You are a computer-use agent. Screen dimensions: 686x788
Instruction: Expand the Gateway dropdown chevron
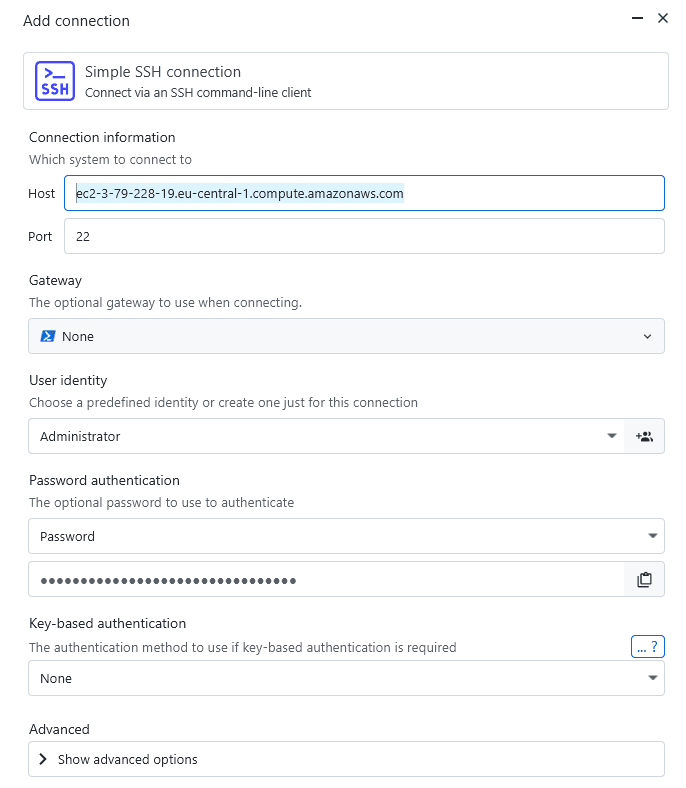[x=647, y=337]
